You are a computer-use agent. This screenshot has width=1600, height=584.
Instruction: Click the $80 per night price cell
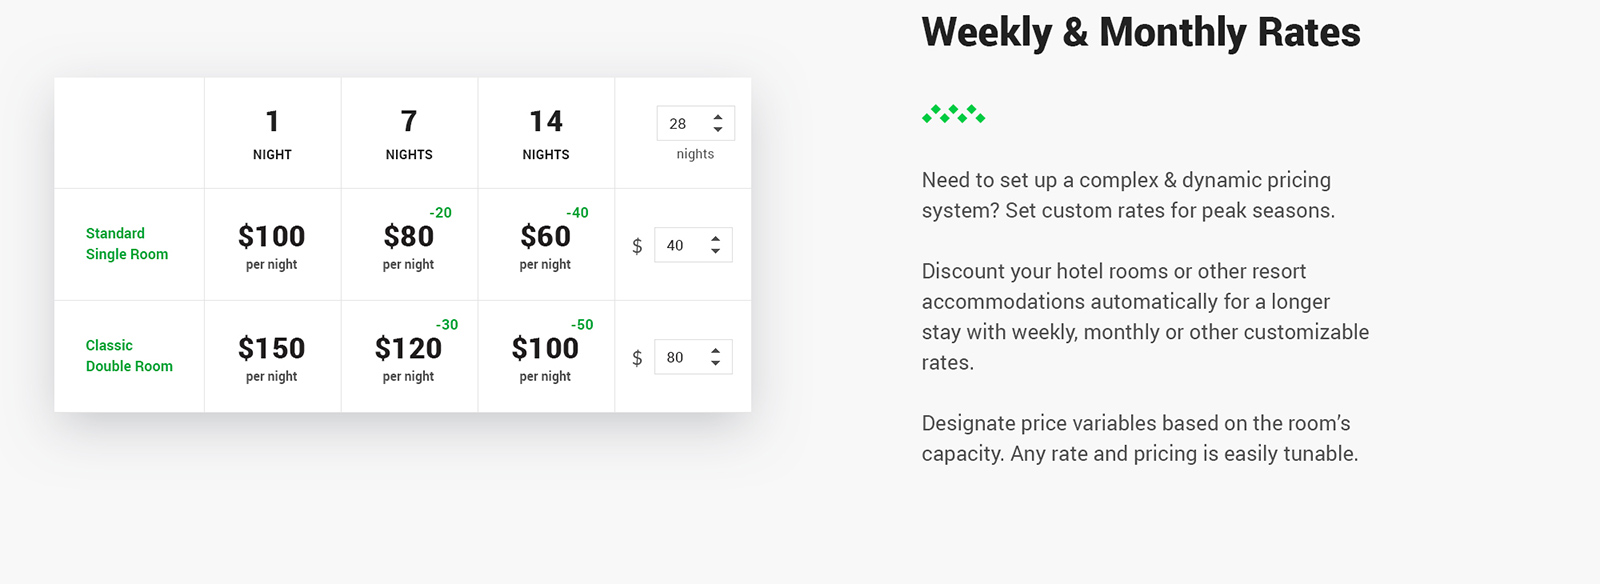pos(409,245)
